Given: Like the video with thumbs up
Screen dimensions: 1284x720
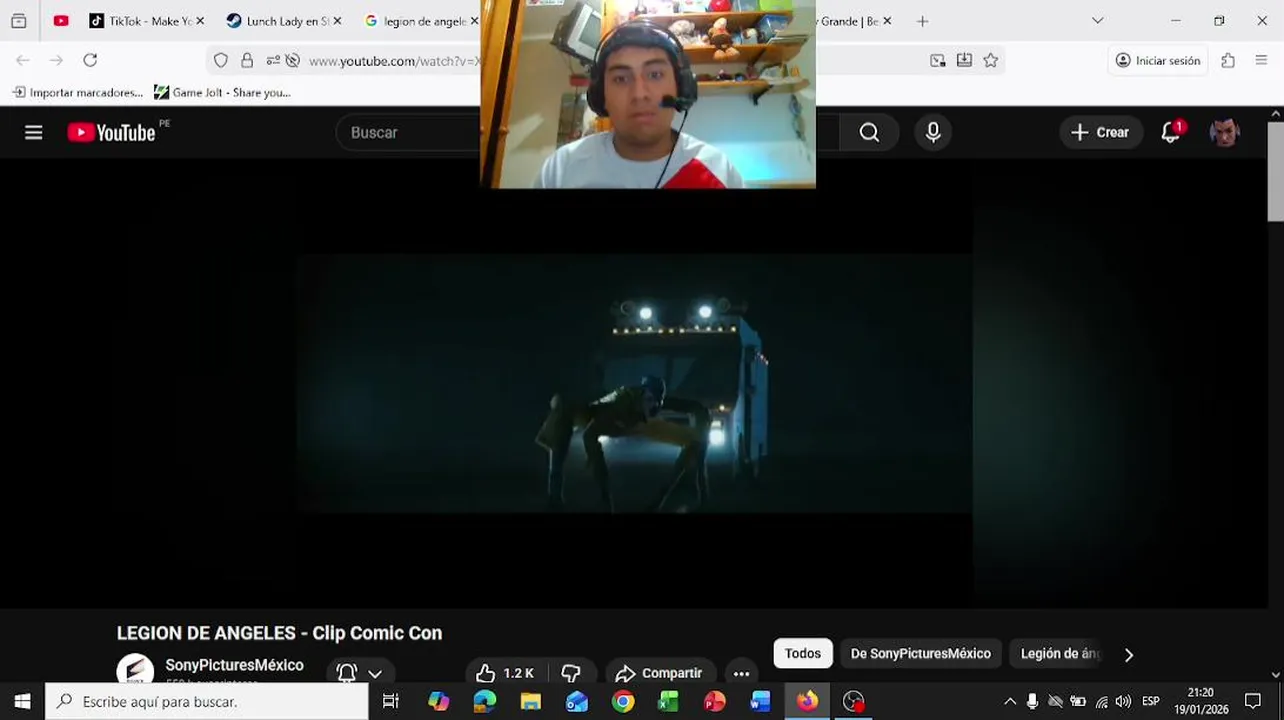Looking at the screenshot, I should pyautogui.click(x=505, y=673).
